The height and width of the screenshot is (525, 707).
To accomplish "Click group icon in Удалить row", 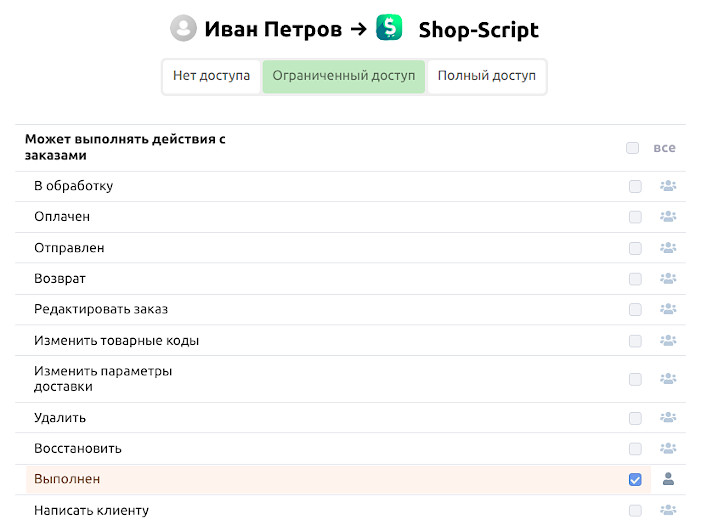I will (x=668, y=418).
